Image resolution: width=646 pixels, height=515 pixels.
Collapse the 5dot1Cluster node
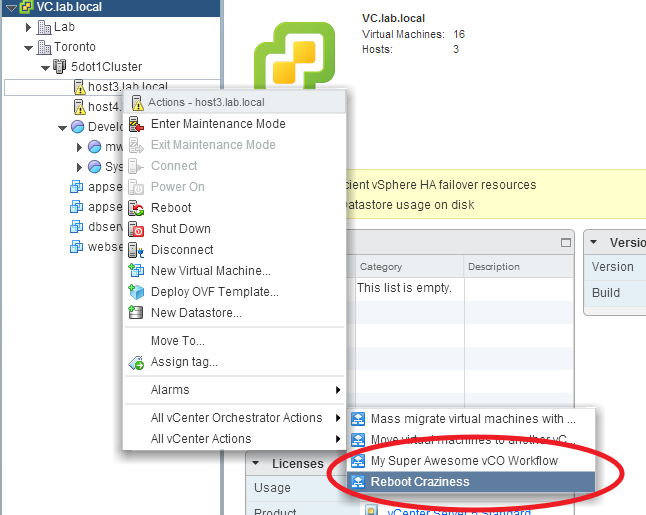[45, 68]
